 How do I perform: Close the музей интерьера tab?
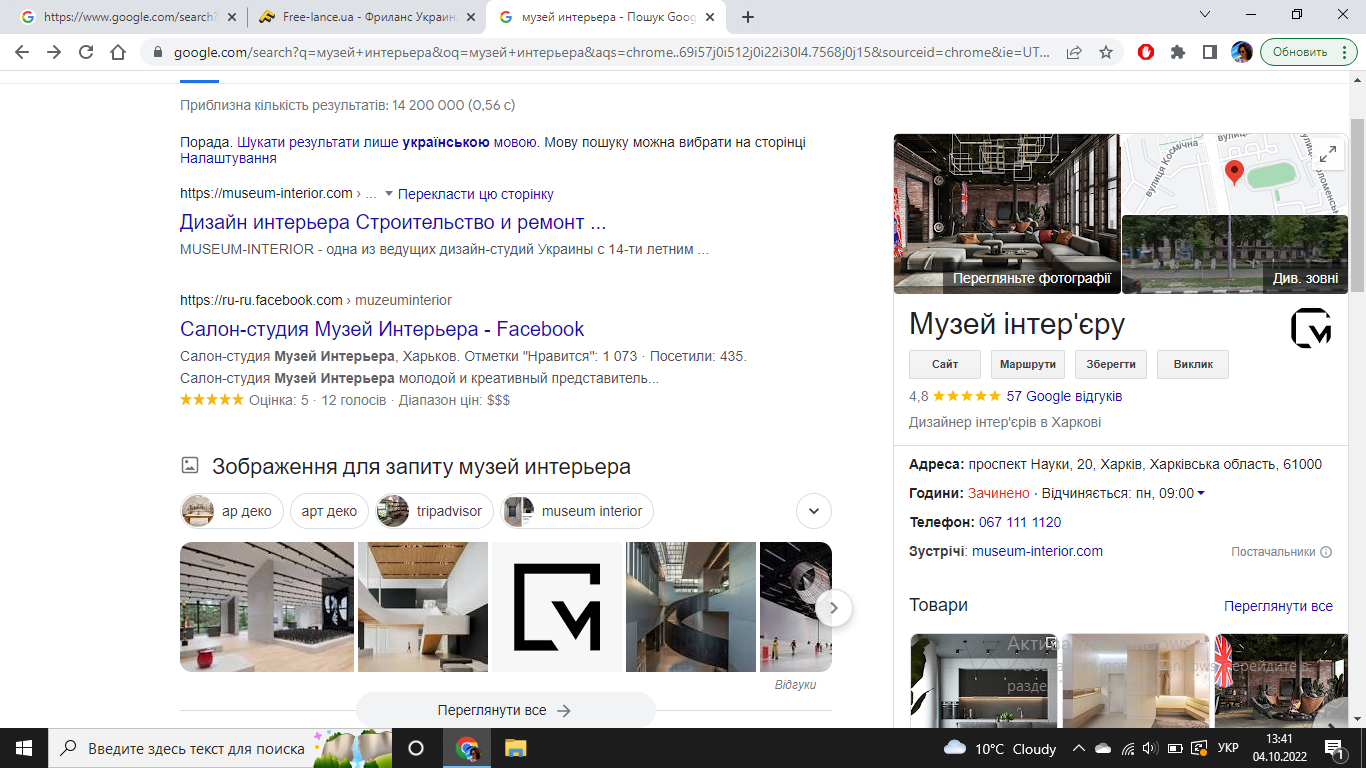pos(709,17)
